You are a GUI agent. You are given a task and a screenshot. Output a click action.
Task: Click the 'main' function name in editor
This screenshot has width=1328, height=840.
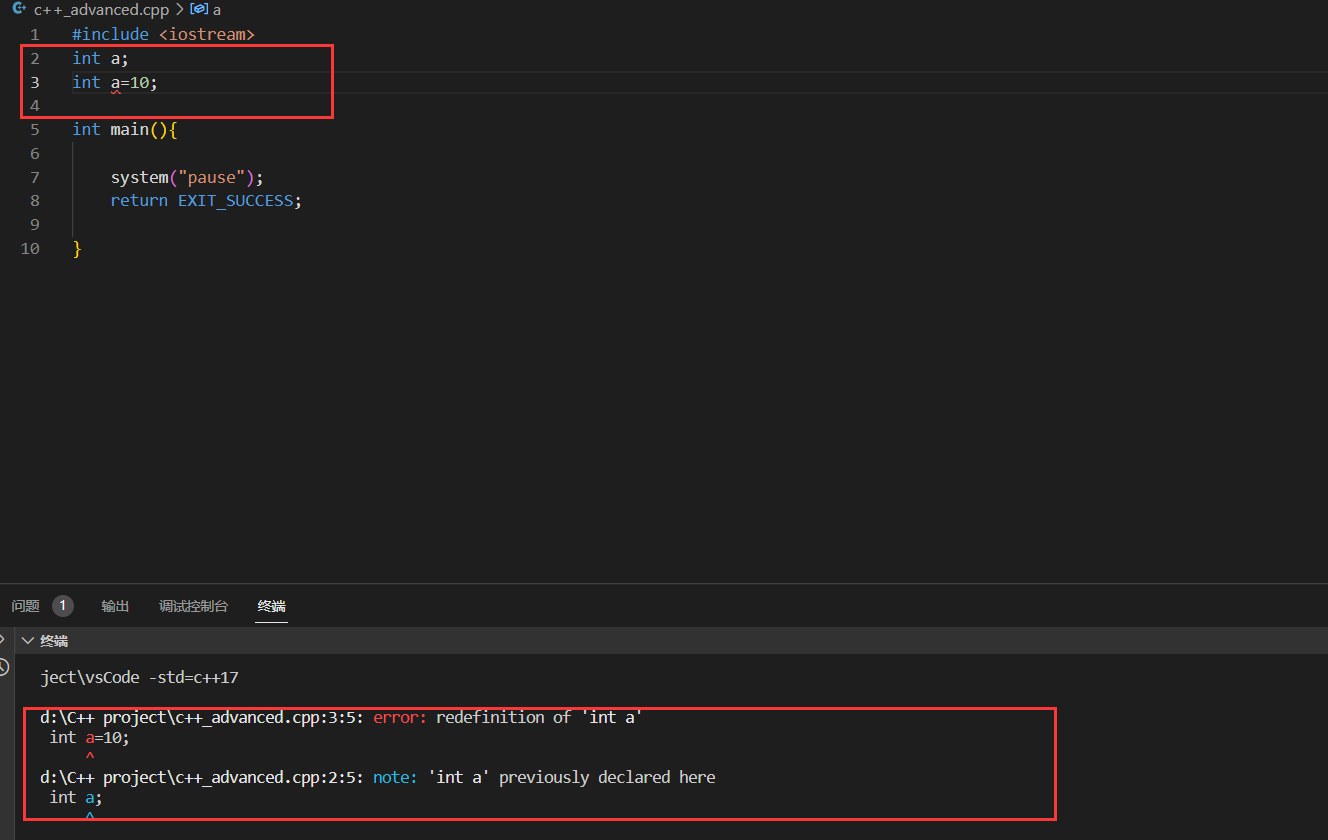(x=129, y=130)
